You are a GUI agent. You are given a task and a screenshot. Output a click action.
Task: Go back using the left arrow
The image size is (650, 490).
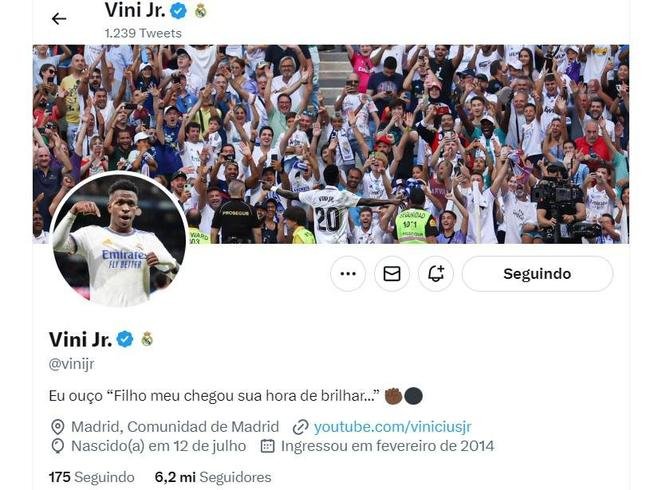point(59,19)
